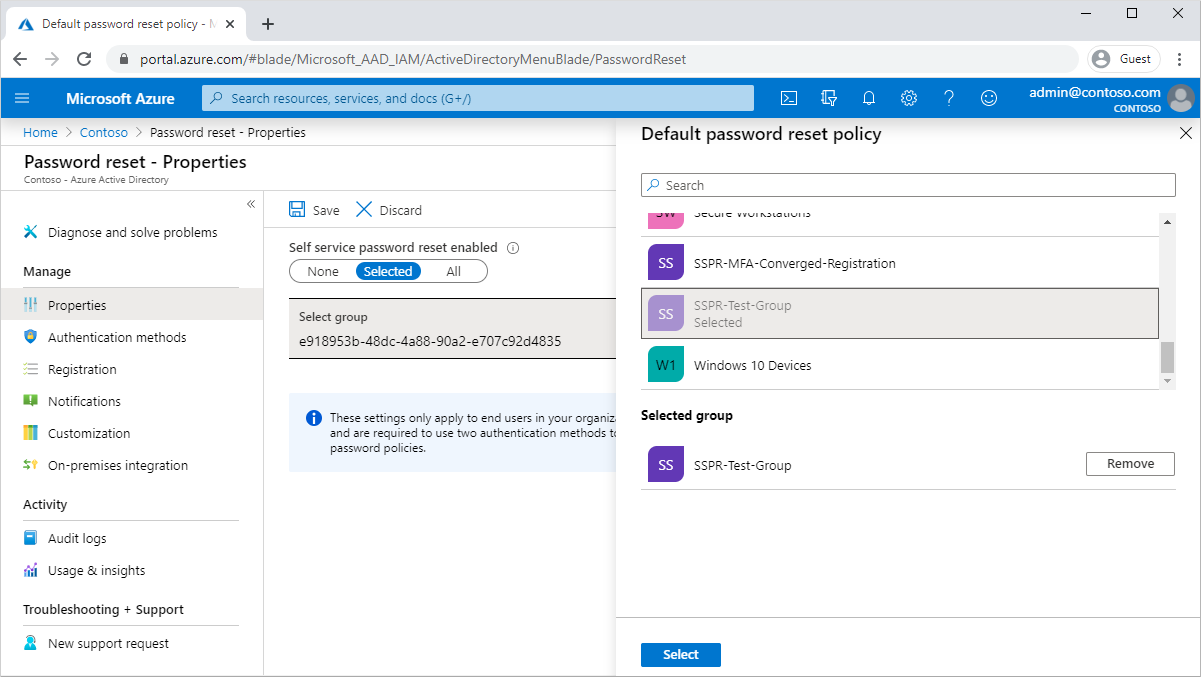Image resolution: width=1201 pixels, height=677 pixels.
Task: Choose the Selected option for password reset
Action: (388, 271)
